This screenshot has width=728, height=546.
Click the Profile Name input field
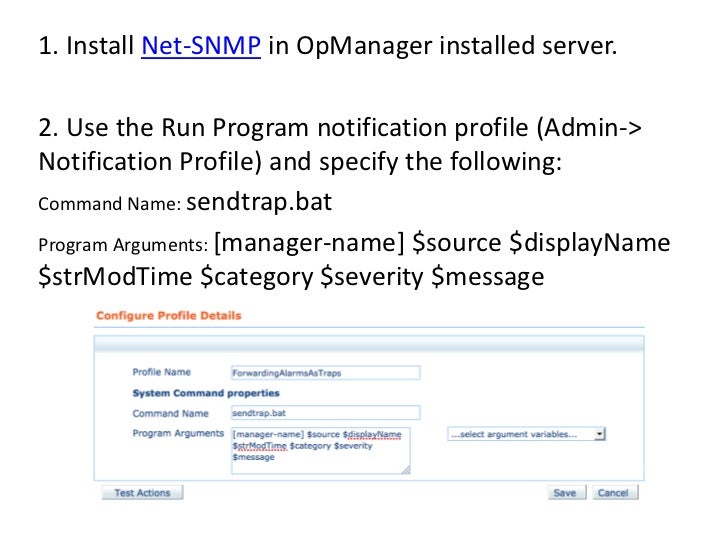pos(325,373)
